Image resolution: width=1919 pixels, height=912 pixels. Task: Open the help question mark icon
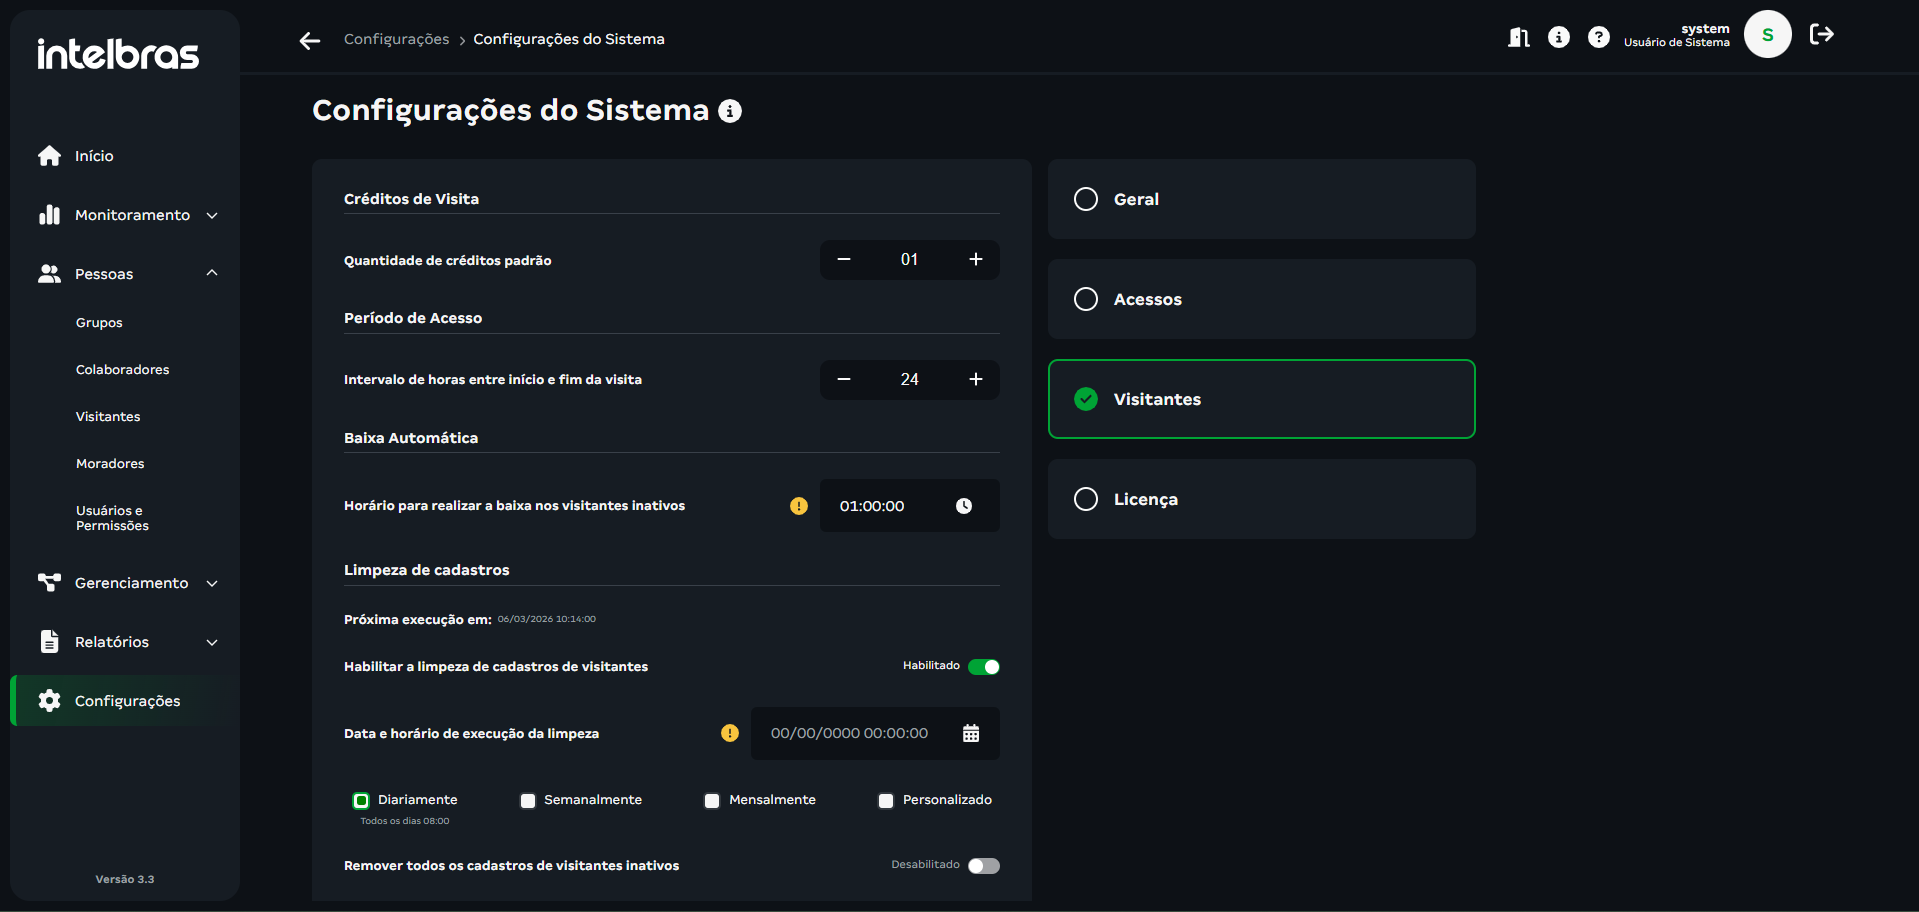click(x=1598, y=37)
